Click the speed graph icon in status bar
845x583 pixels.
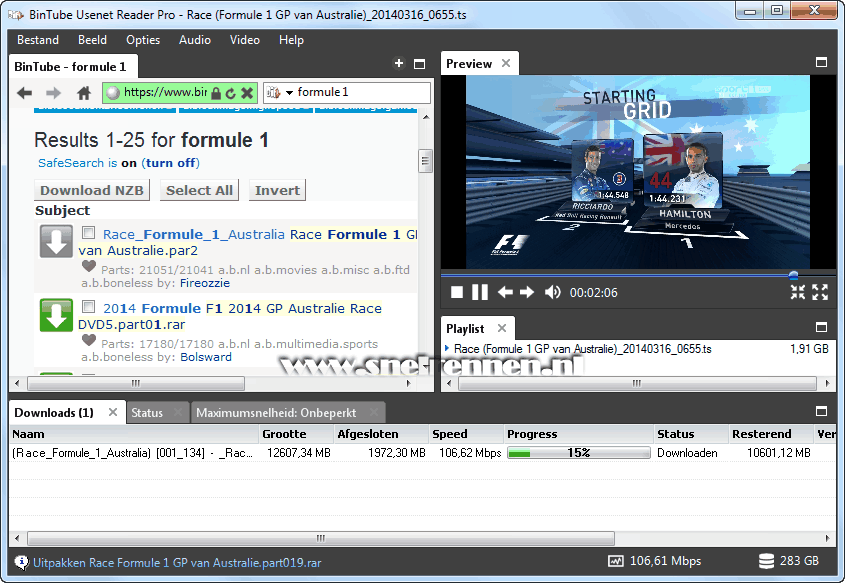point(615,561)
